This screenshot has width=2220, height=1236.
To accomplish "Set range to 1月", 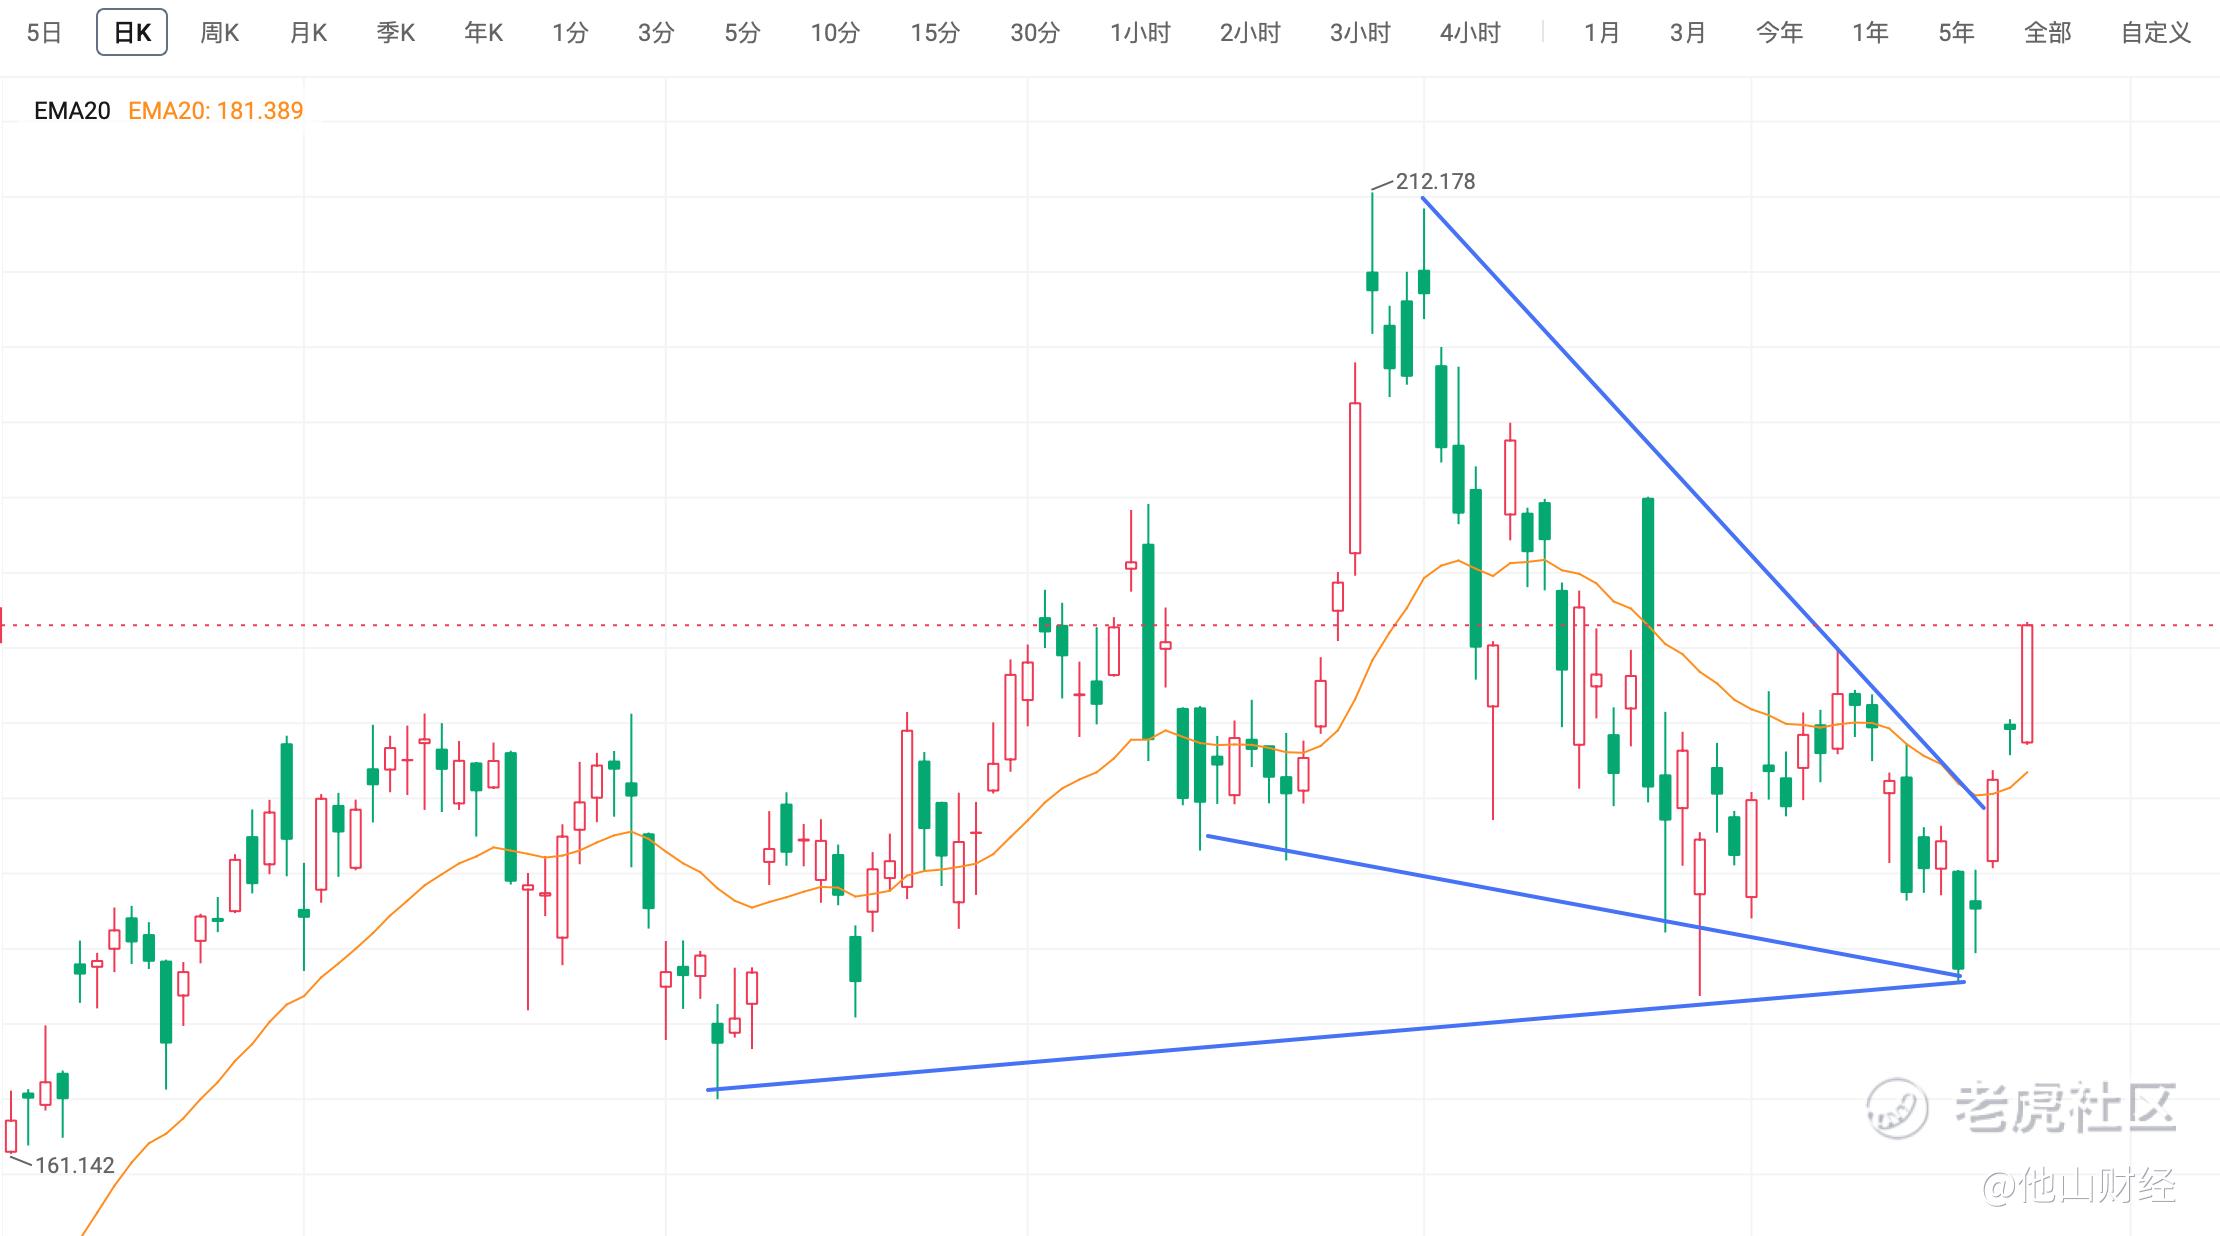I will (1601, 33).
